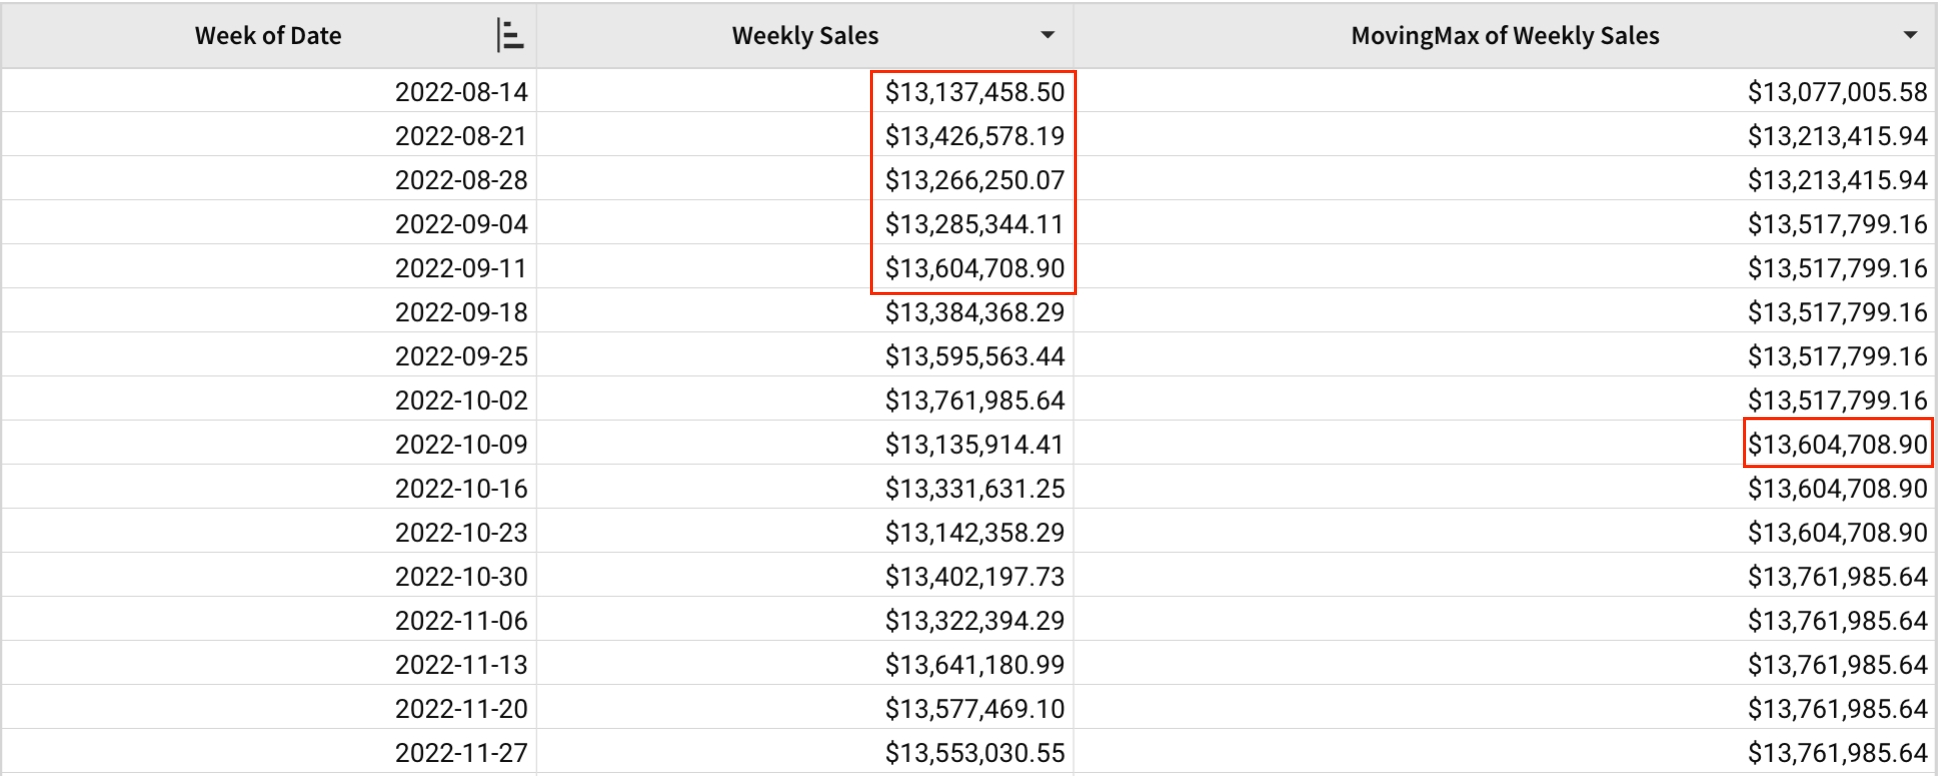
Task: Select the Weekly Sales value $13,641,180.99
Action: (974, 664)
